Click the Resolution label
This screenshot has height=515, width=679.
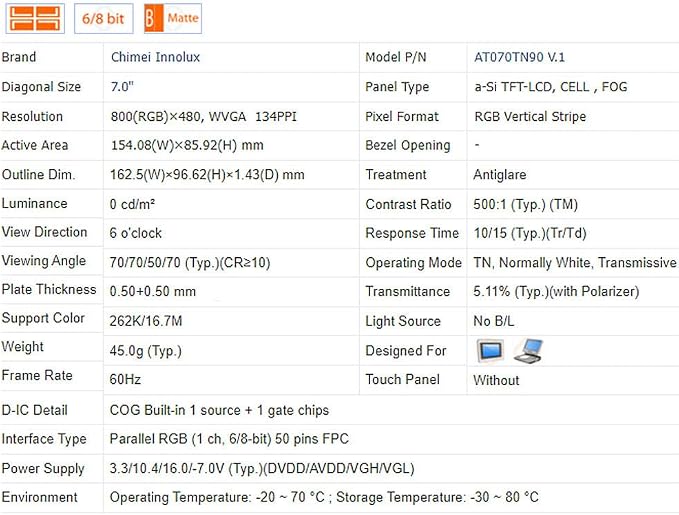point(32,117)
